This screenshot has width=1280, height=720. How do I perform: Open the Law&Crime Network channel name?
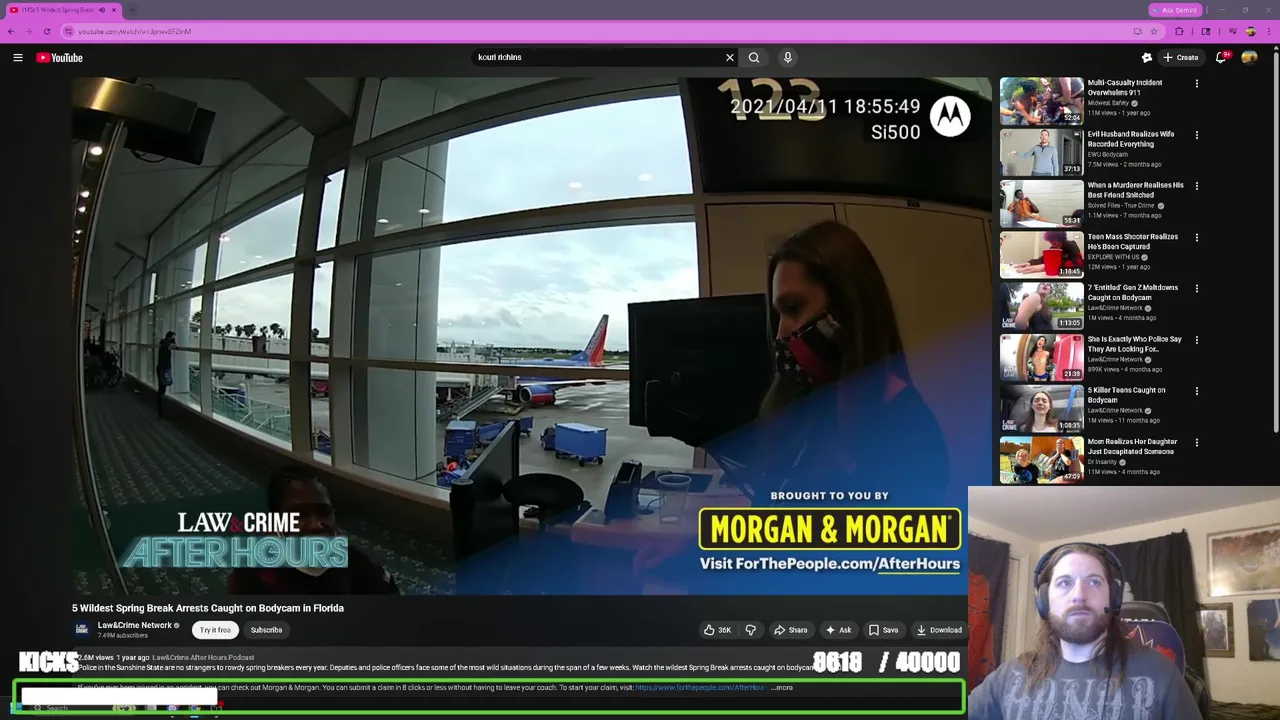click(x=135, y=625)
